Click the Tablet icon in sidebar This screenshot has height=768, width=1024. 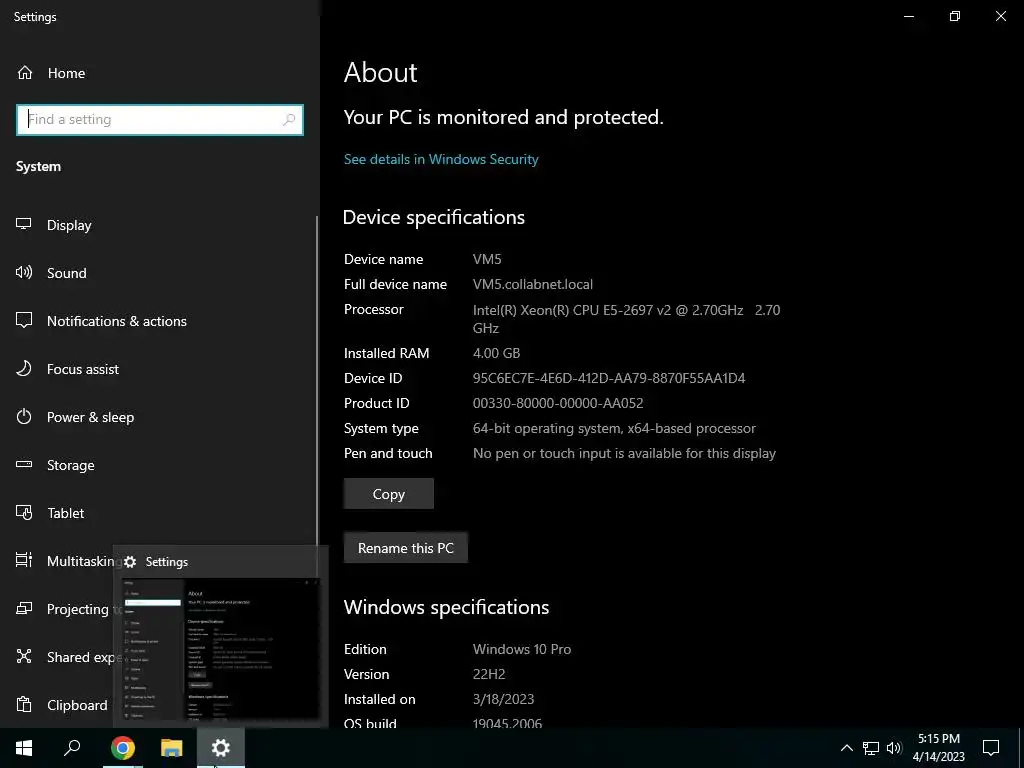pos(24,513)
